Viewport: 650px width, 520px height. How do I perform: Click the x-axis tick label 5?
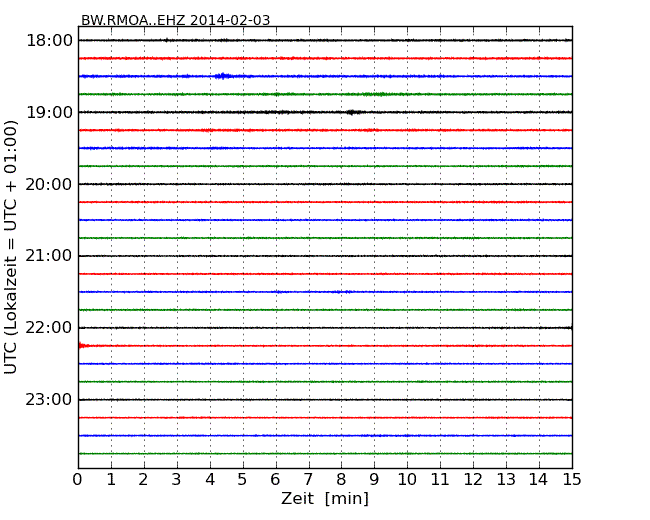coord(242,480)
